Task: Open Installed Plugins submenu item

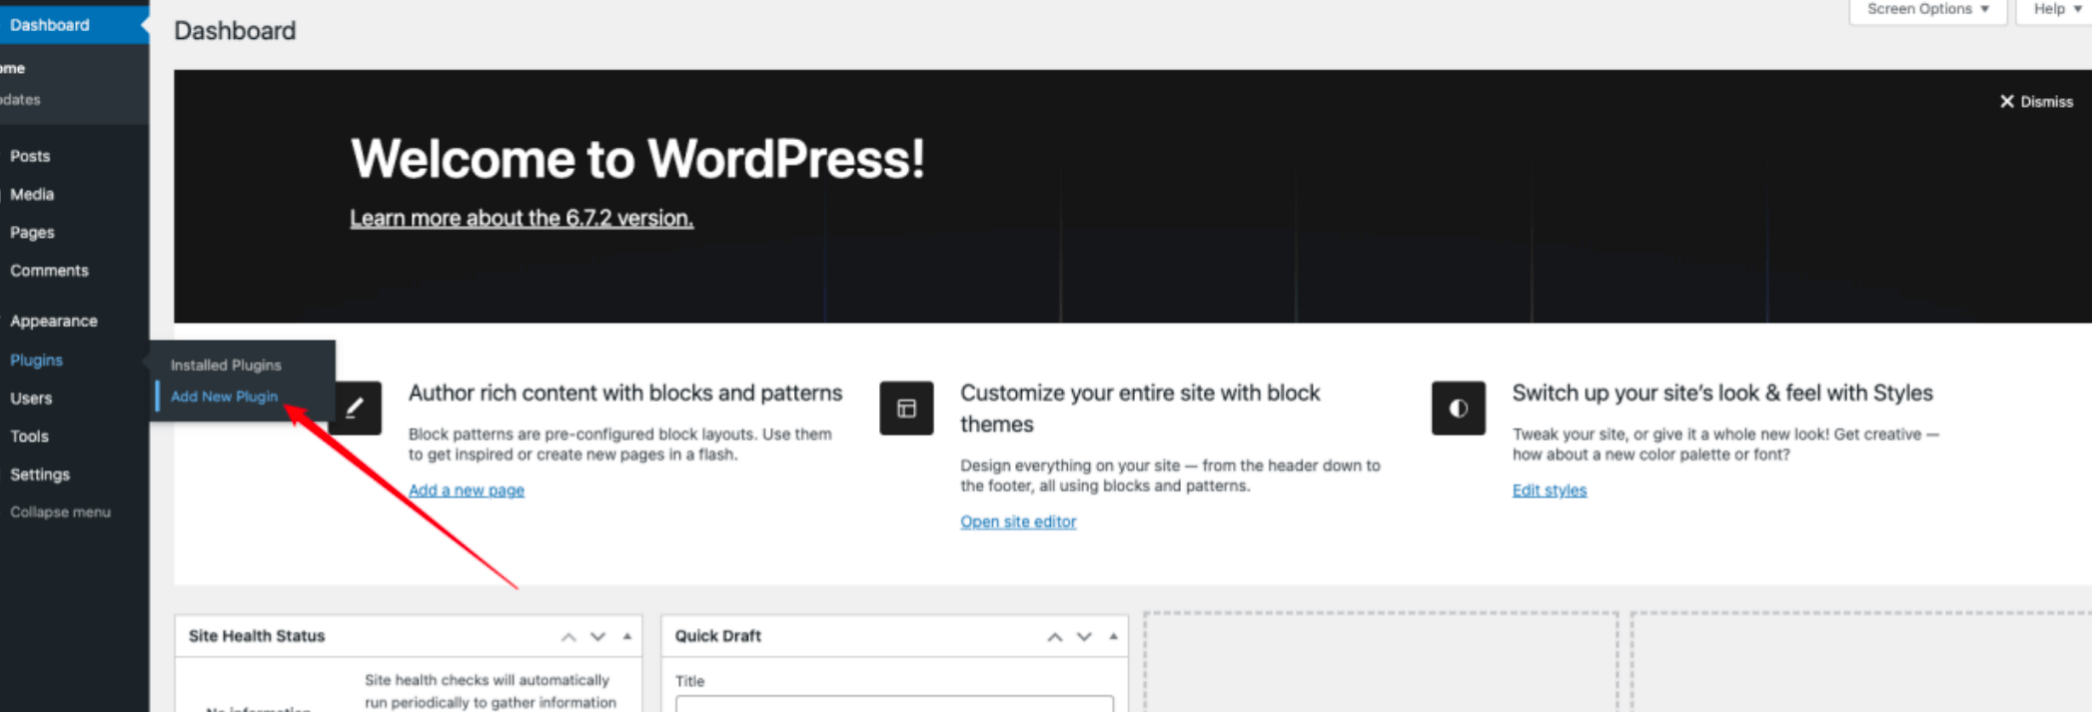Action: click(x=226, y=365)
